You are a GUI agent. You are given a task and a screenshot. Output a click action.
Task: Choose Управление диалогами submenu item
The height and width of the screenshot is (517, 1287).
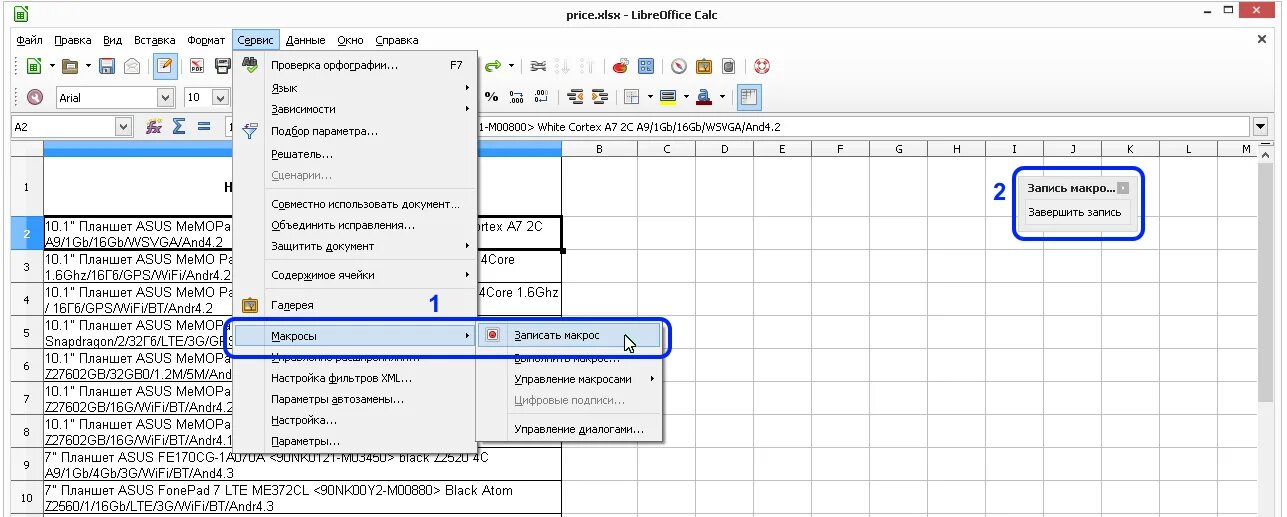[x=569, y=429]
